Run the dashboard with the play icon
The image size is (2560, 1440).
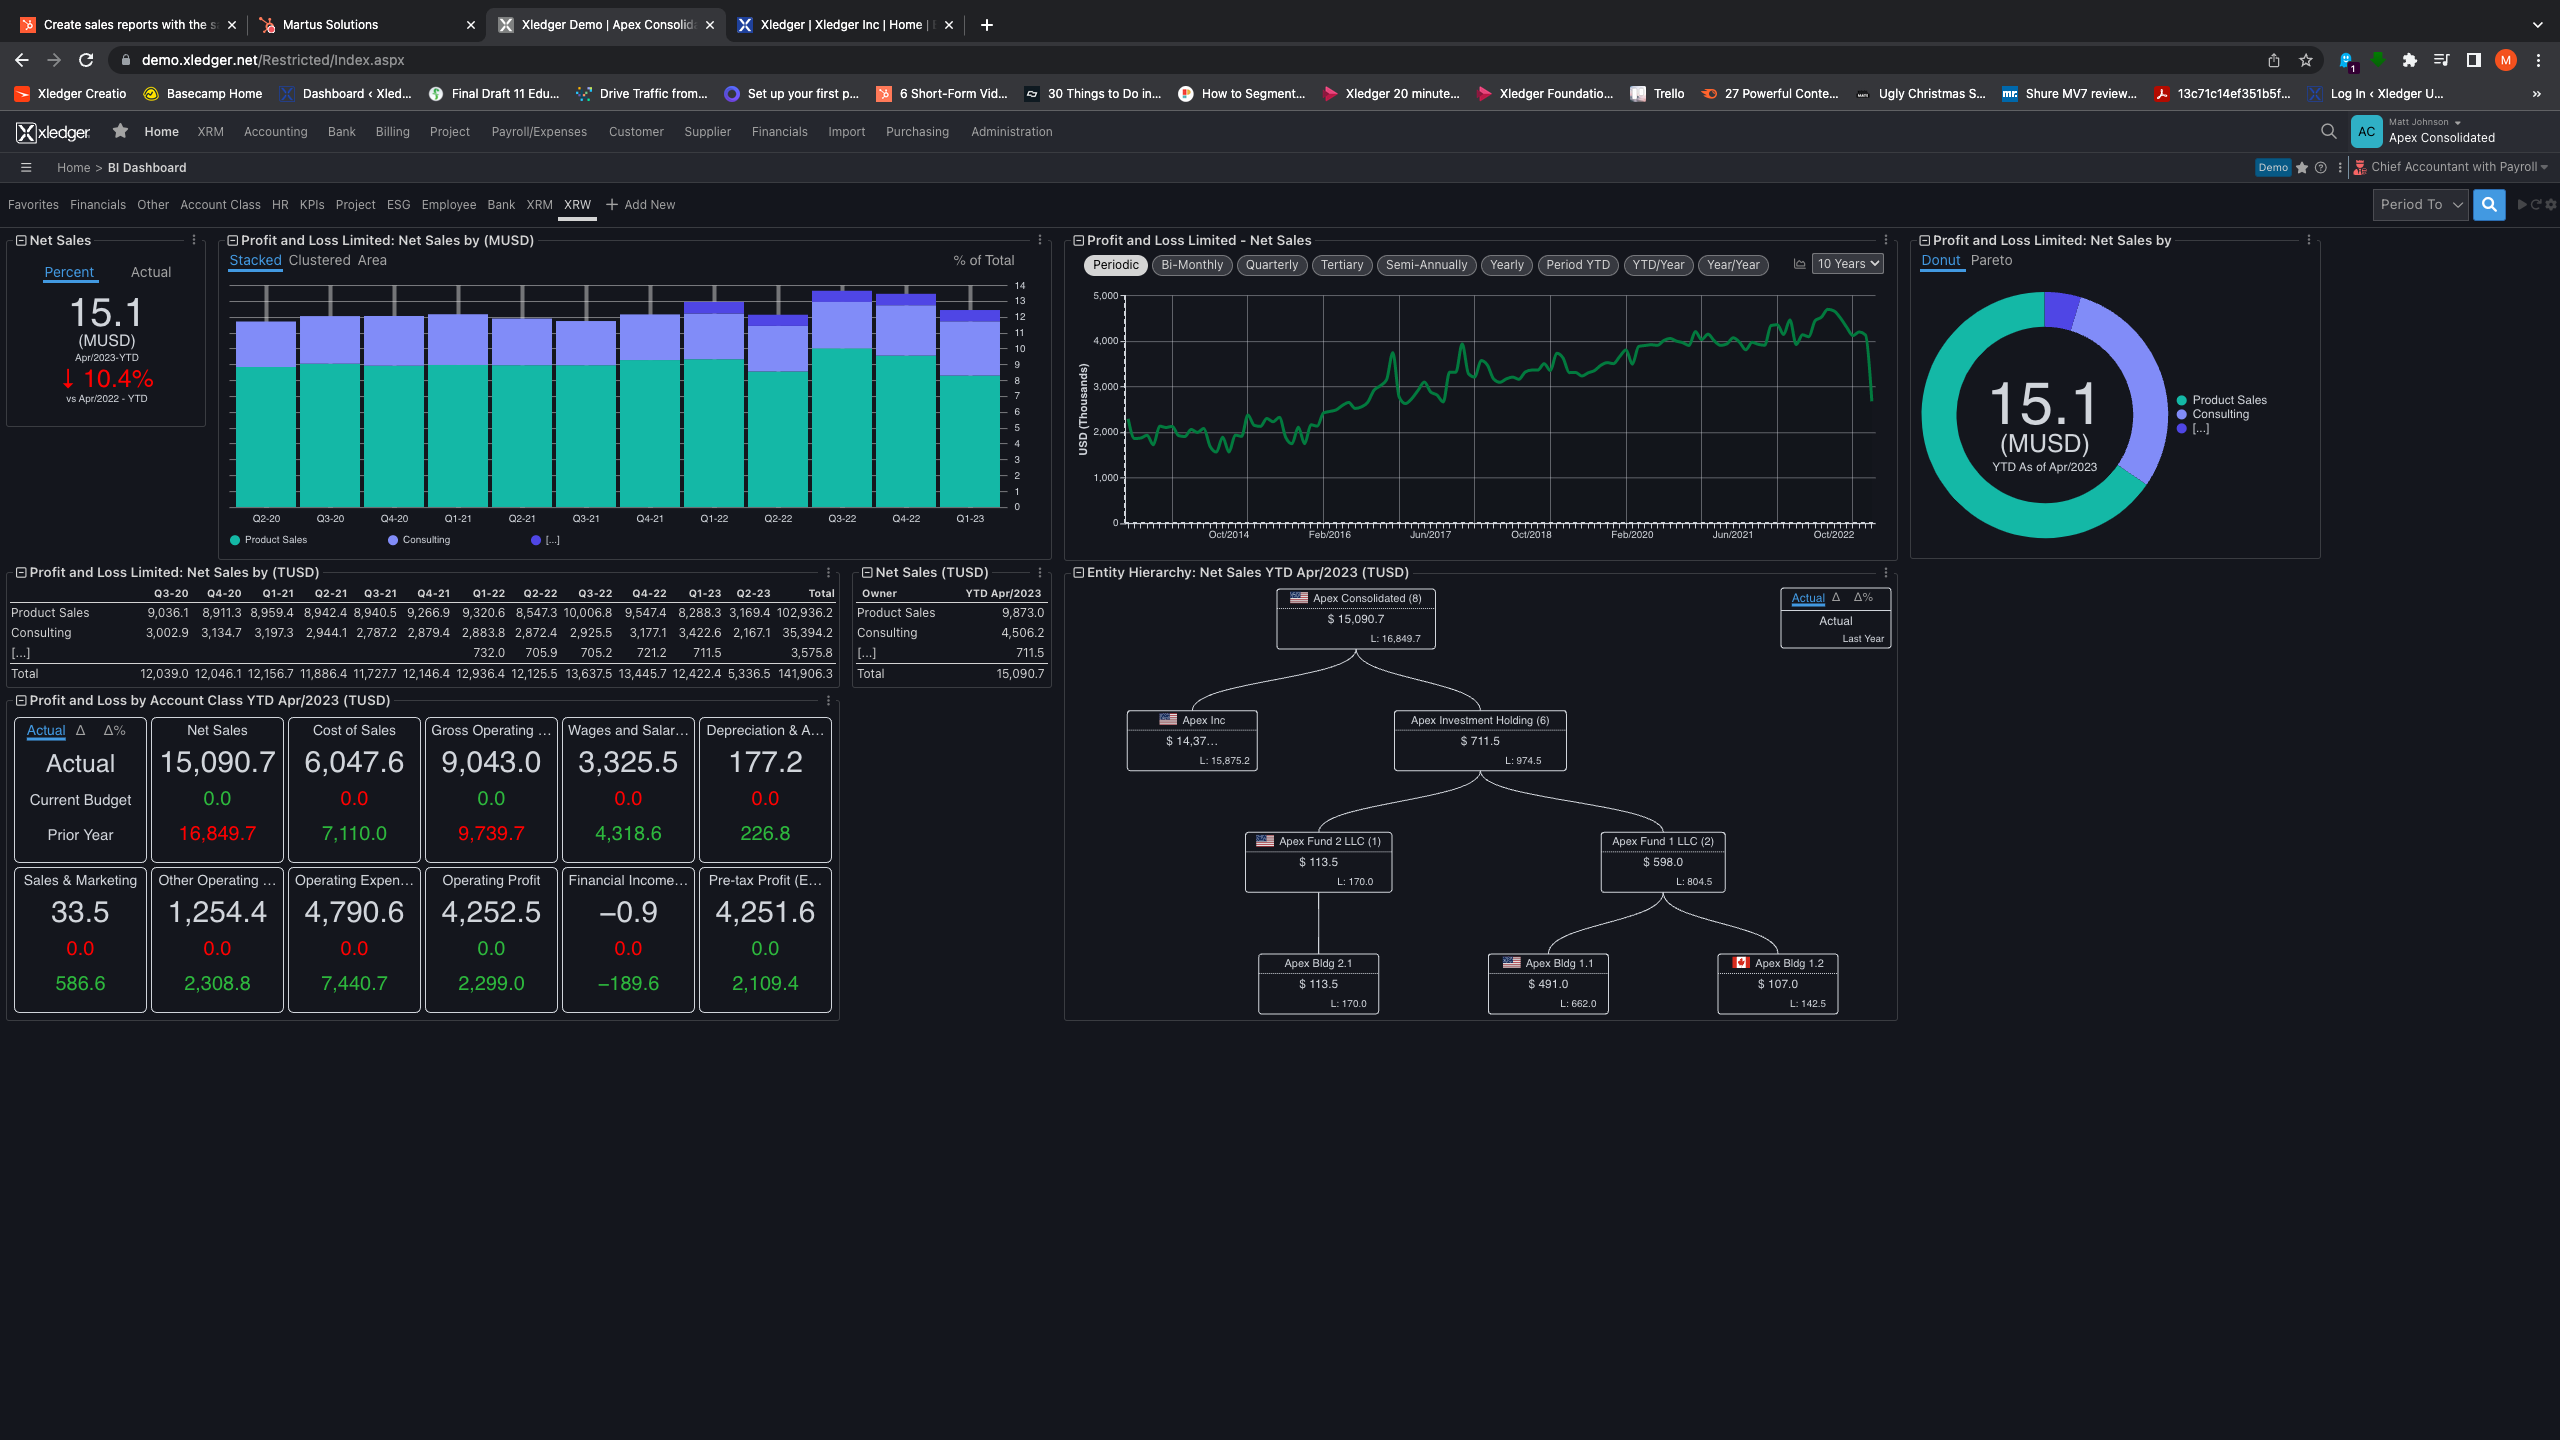pyautogui.click(x=2521, y=205)
